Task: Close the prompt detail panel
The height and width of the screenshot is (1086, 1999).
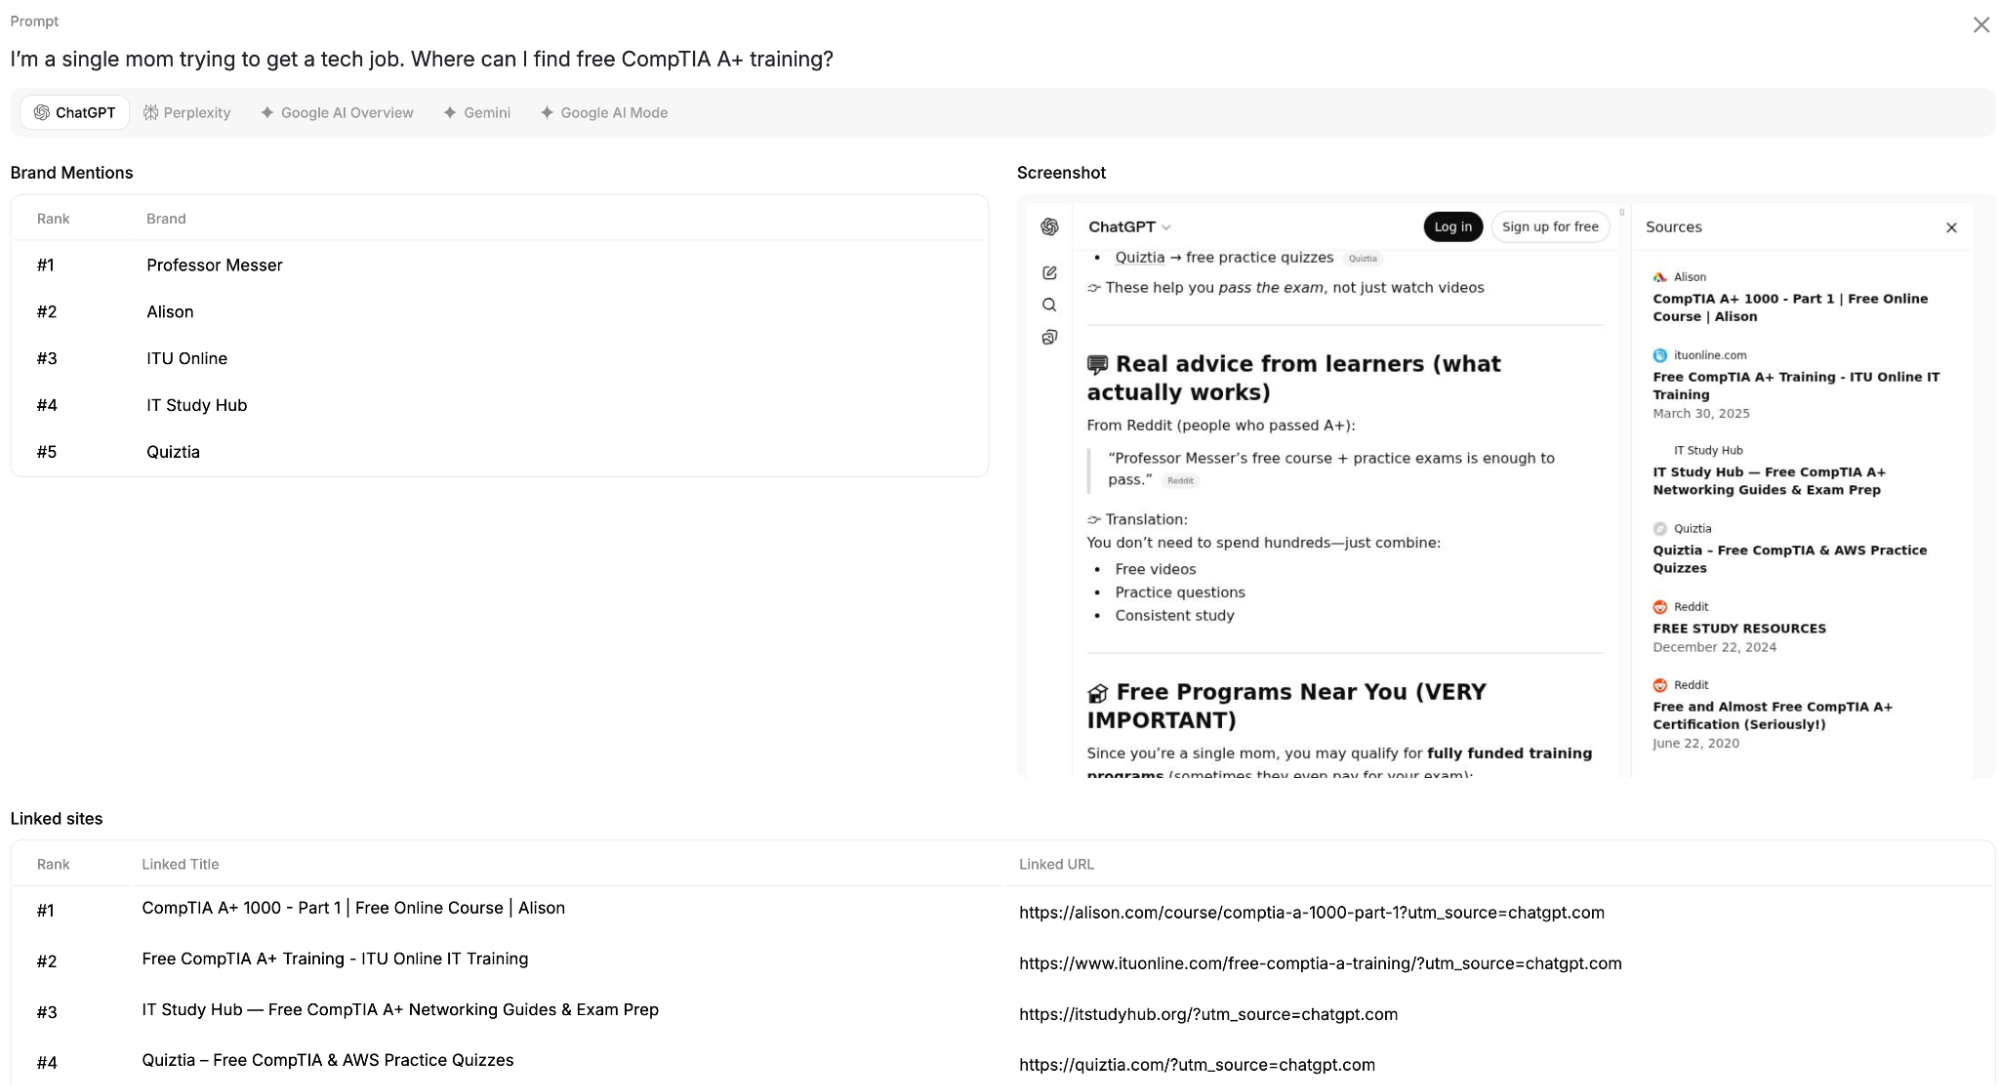Action: [1980, 25]
